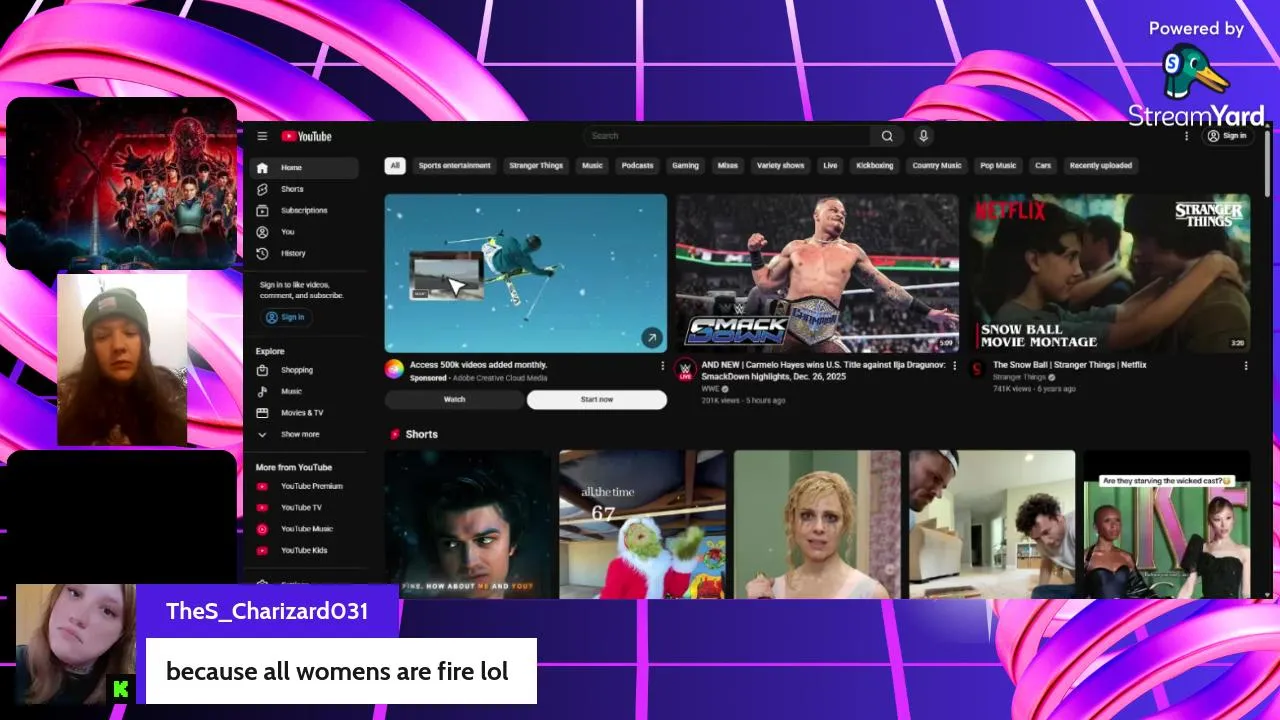Select the Live filter chip

(x=830, y=166)
